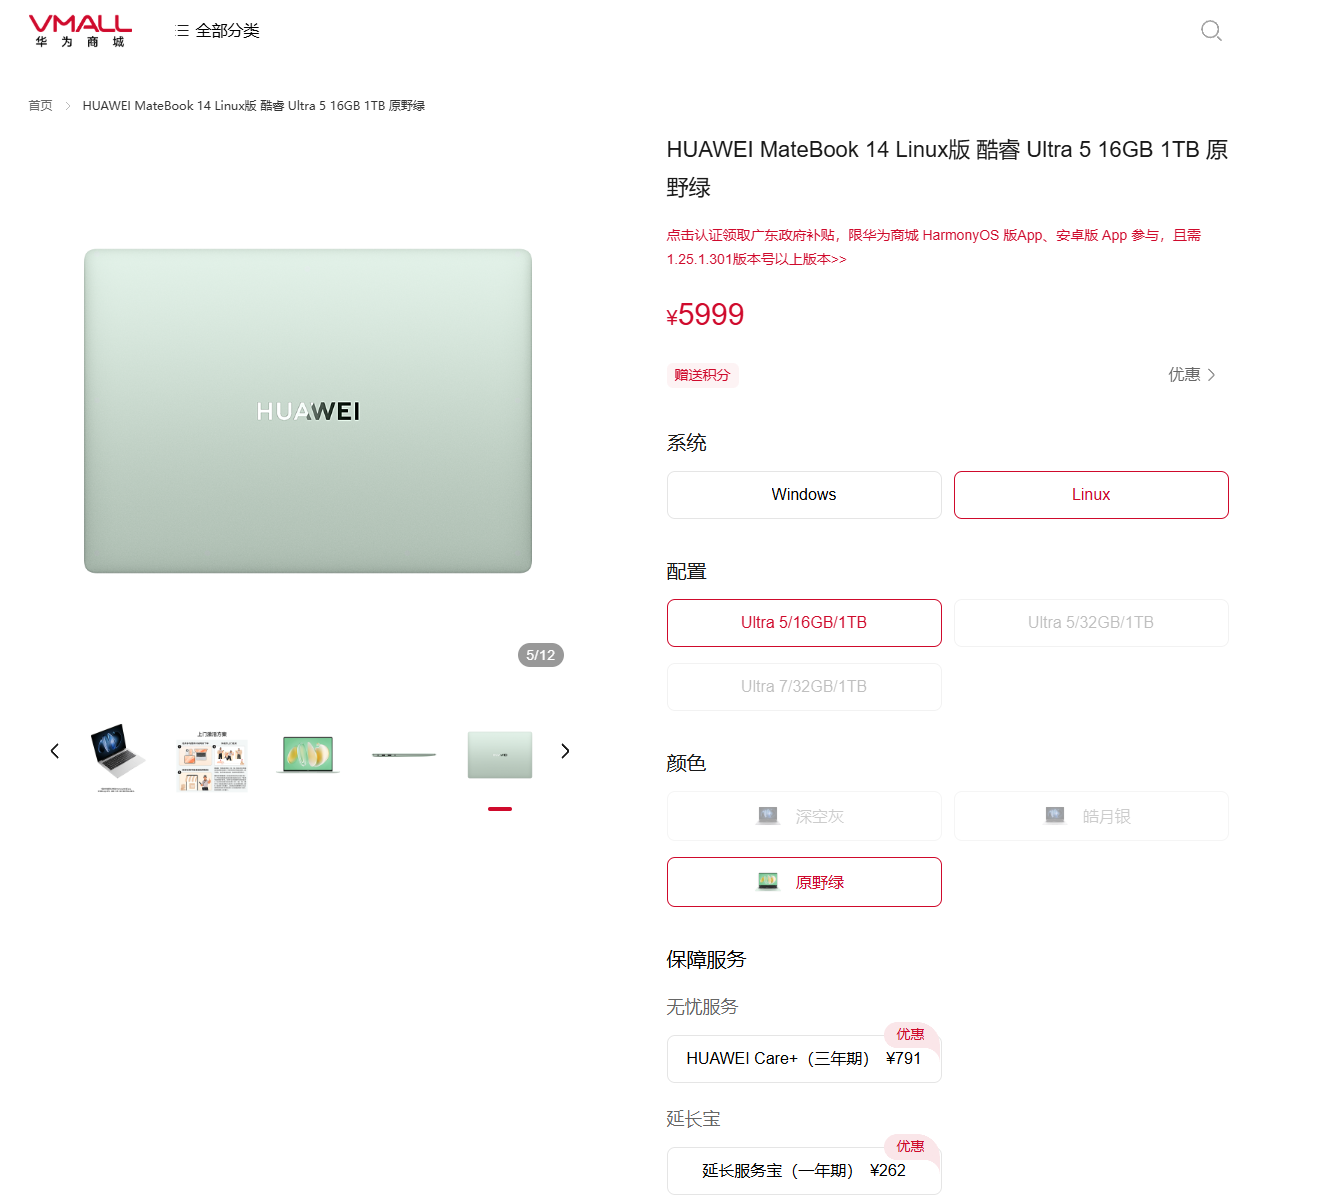Choose the Linux system option
This screenshot has width=1320, height=1200.
[x=1091, y=495]
